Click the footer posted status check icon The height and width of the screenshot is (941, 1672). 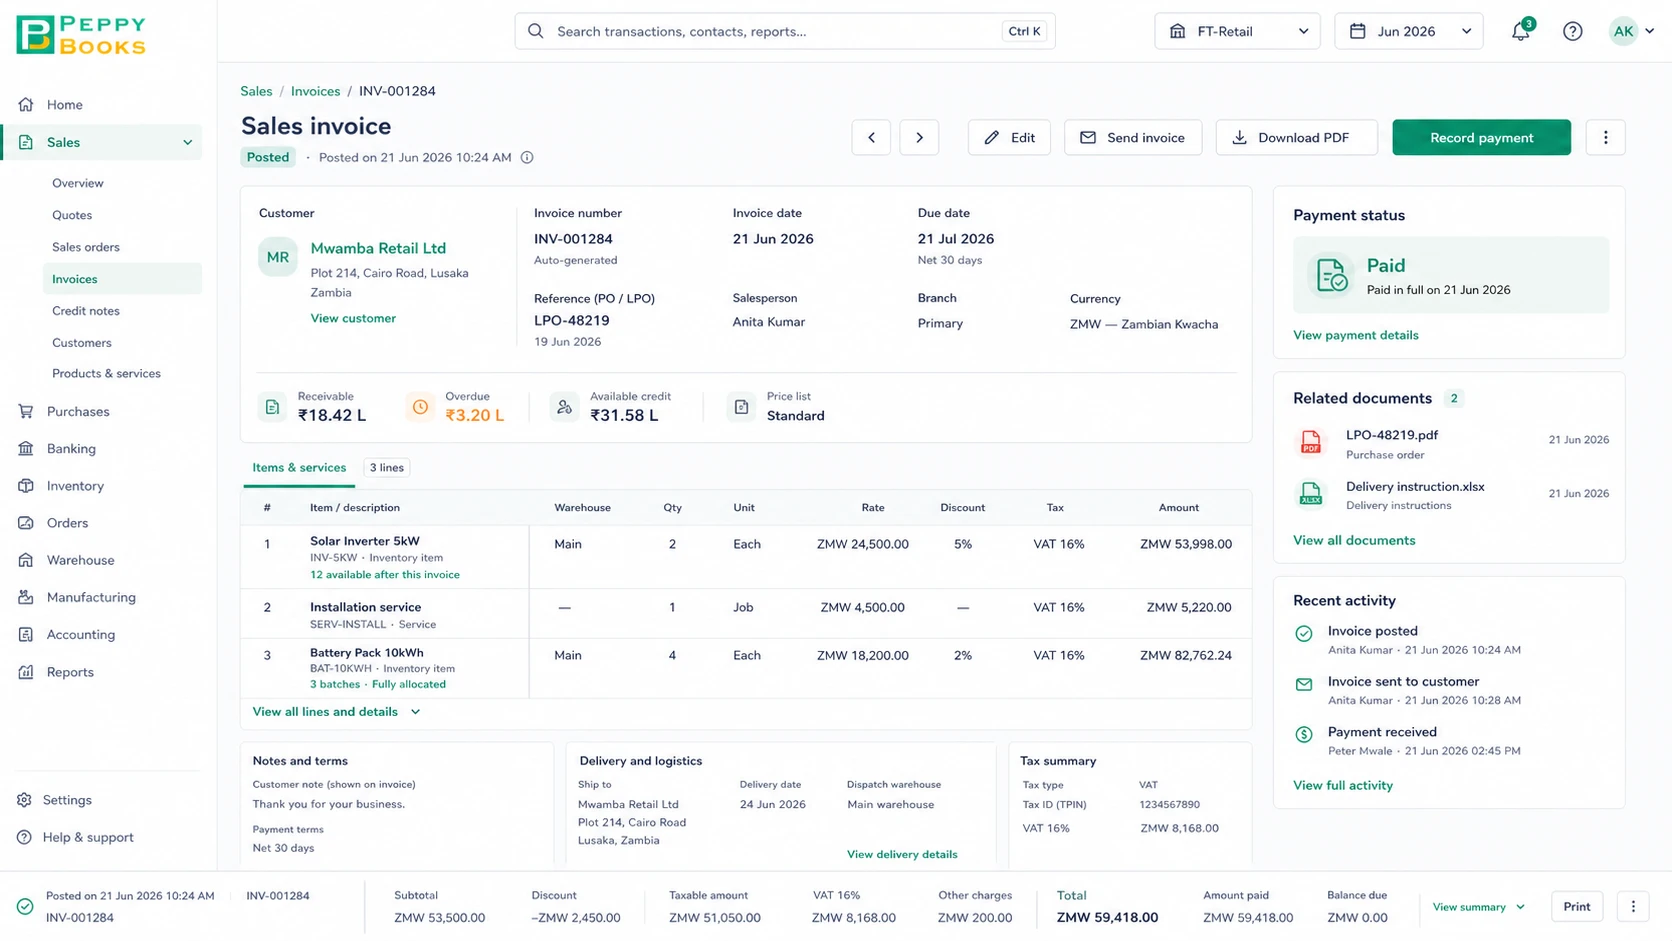[x=25, y=907]
